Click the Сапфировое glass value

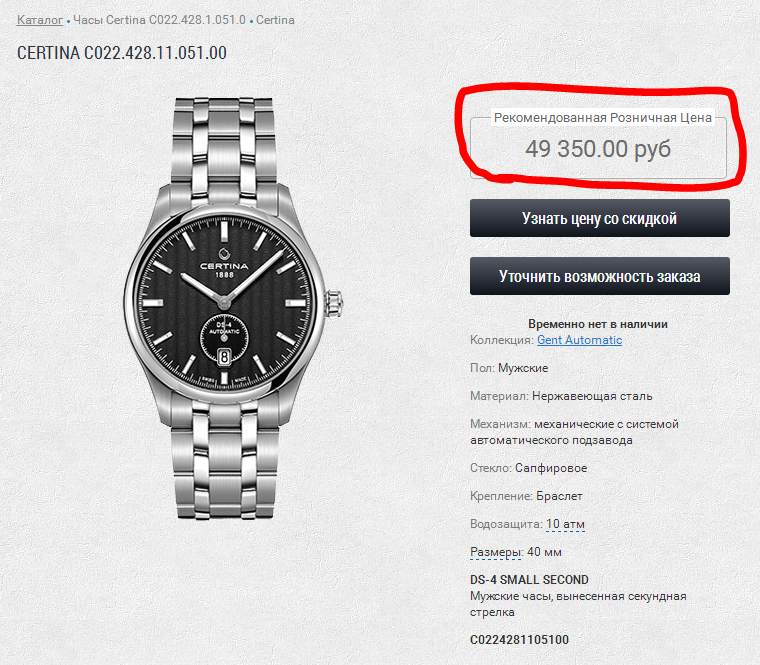[551, 468]
